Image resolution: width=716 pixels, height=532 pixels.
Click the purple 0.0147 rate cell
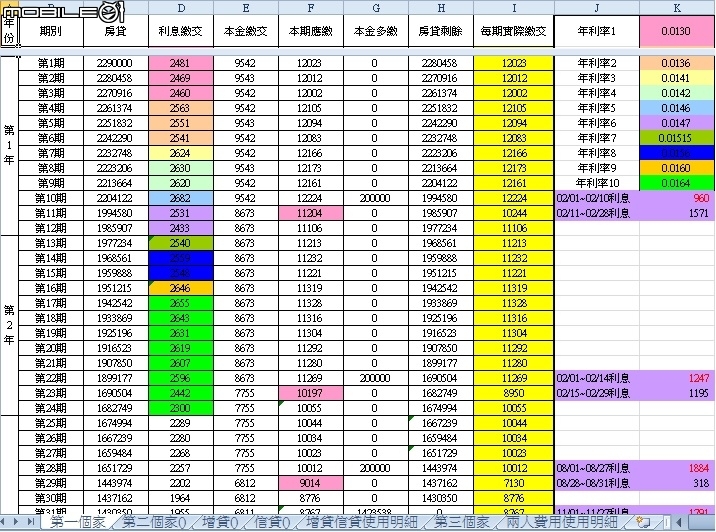point(677,123)
